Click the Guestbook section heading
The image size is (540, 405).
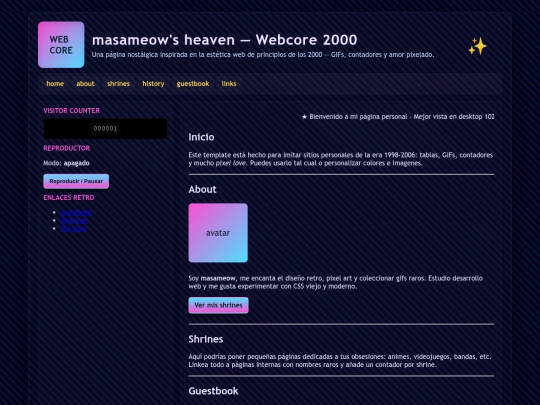pos(214,391)
